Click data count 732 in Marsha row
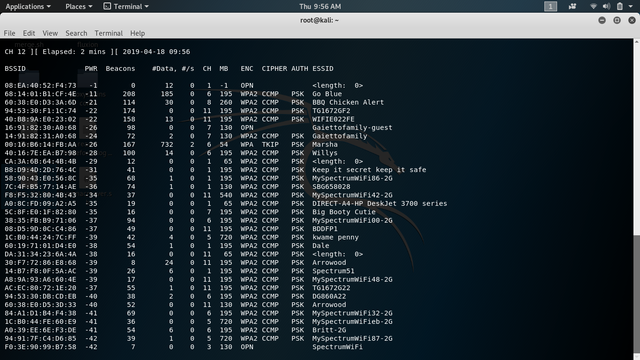The width and height of the screenshot is (640, 360). coord(167,144)
